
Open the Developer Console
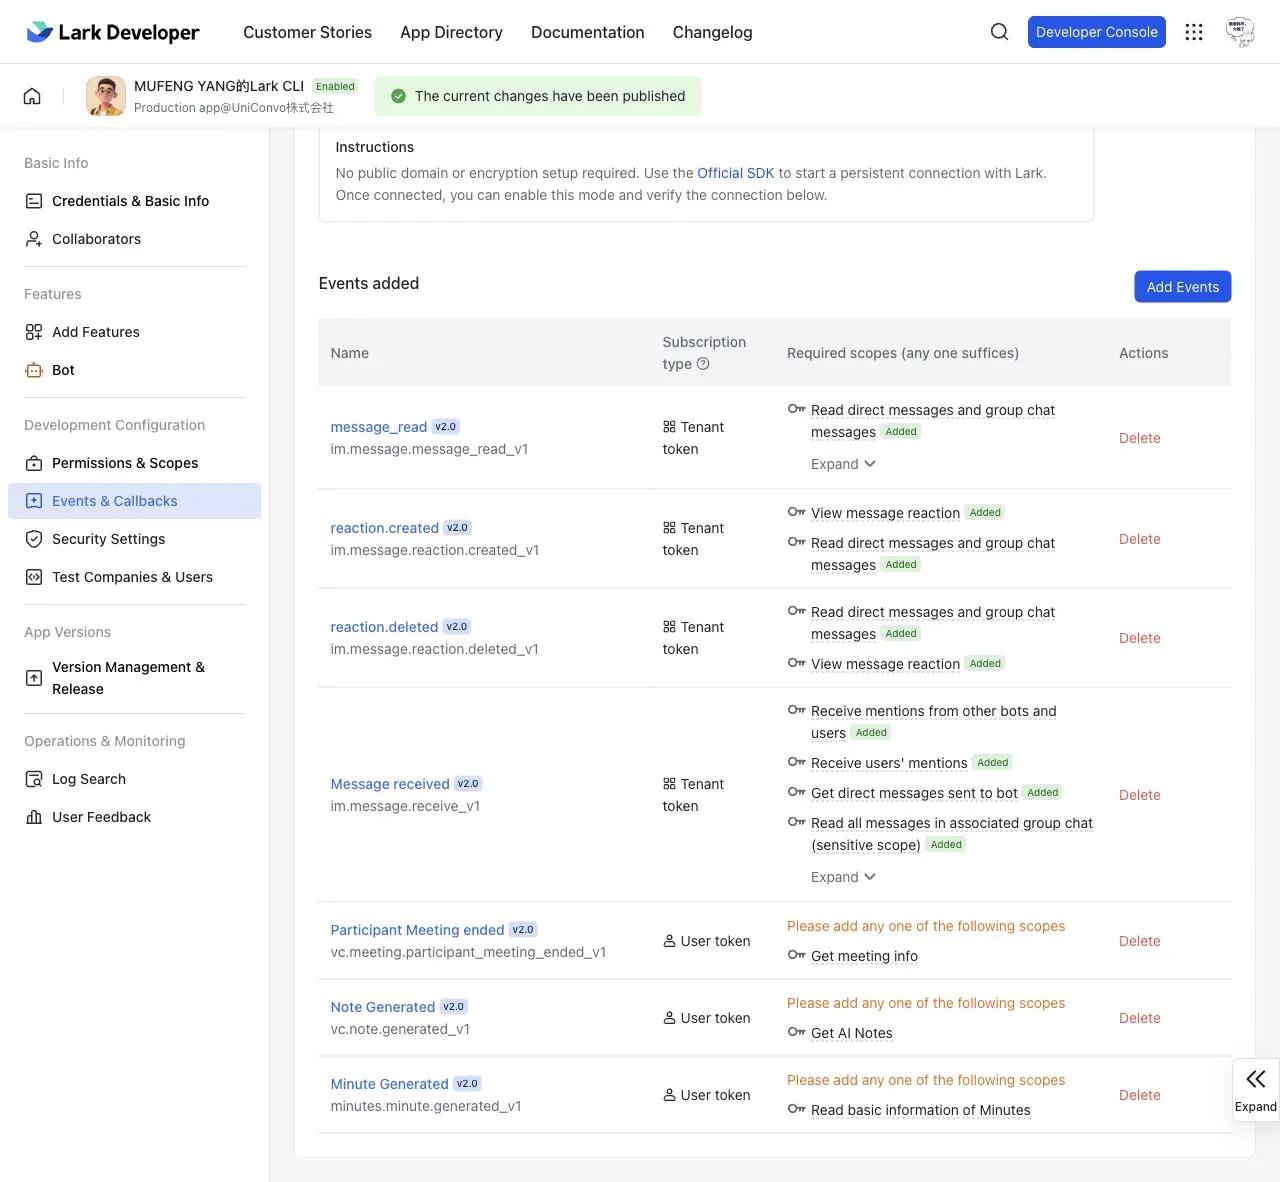(x=1097, y=32)
